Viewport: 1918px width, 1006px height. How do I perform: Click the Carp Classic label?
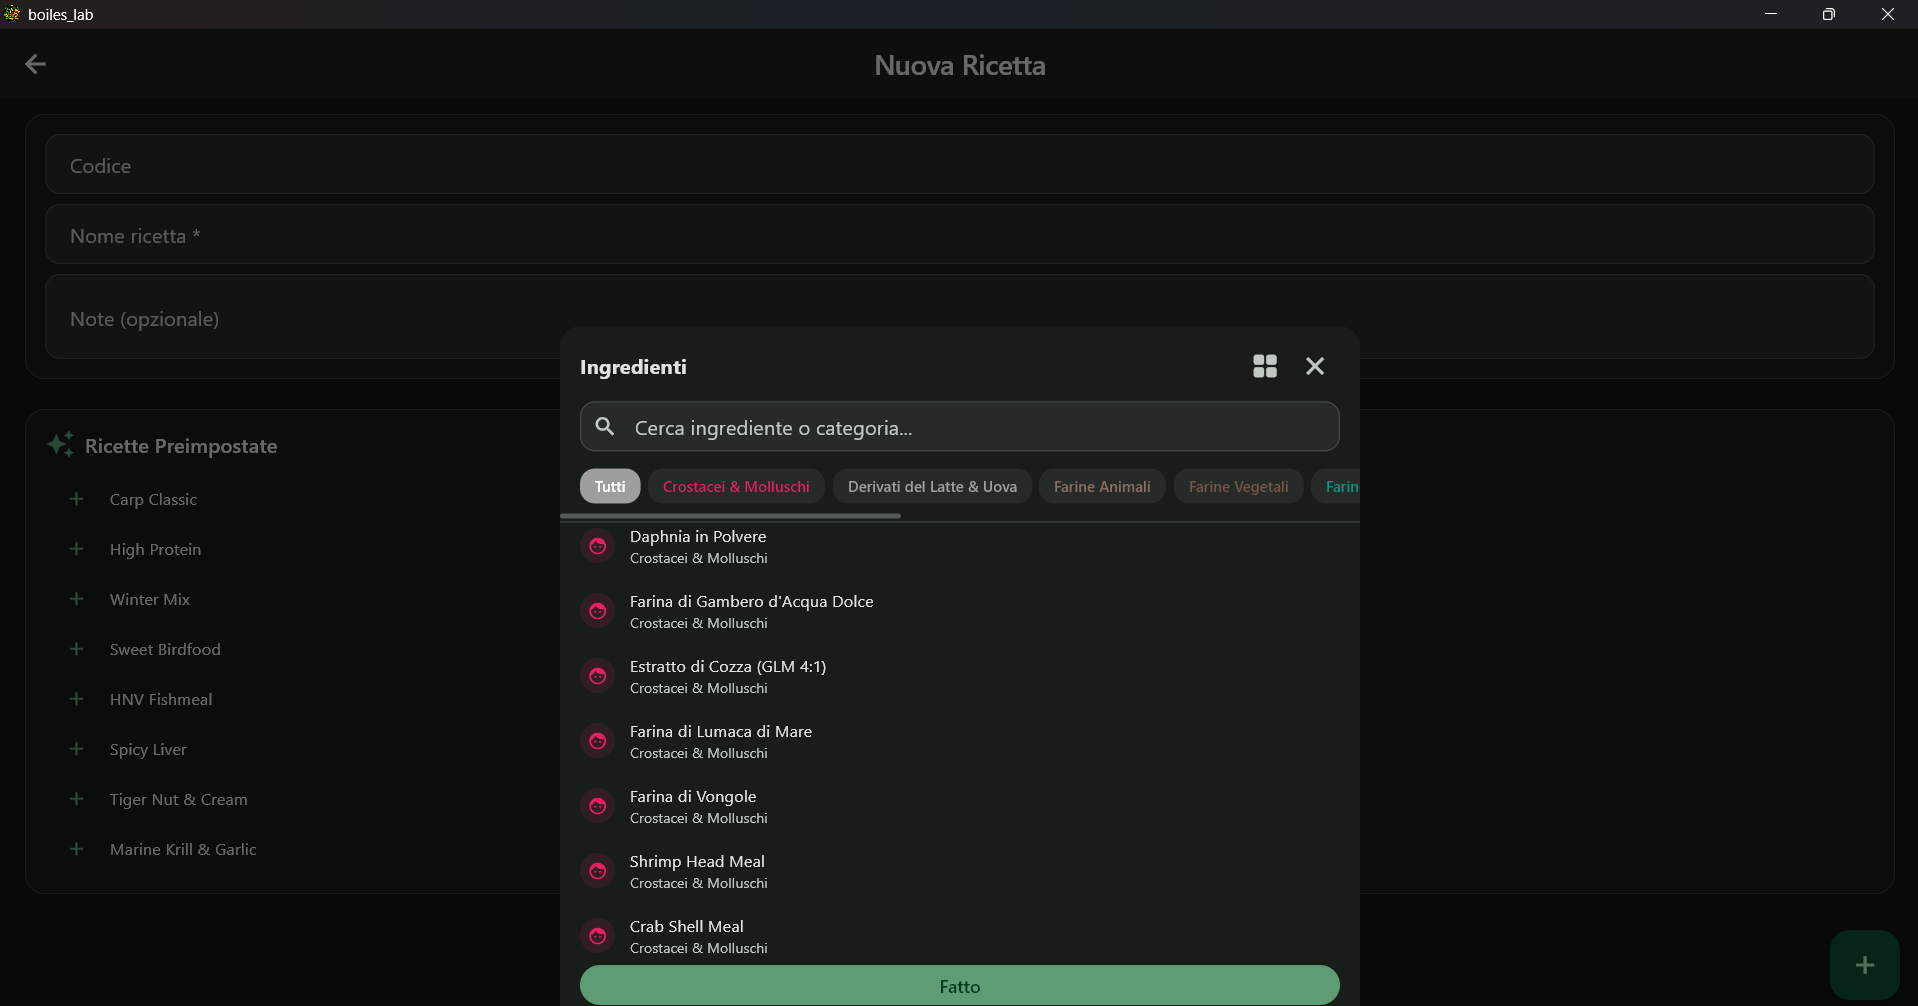click(x=153, y=499)
